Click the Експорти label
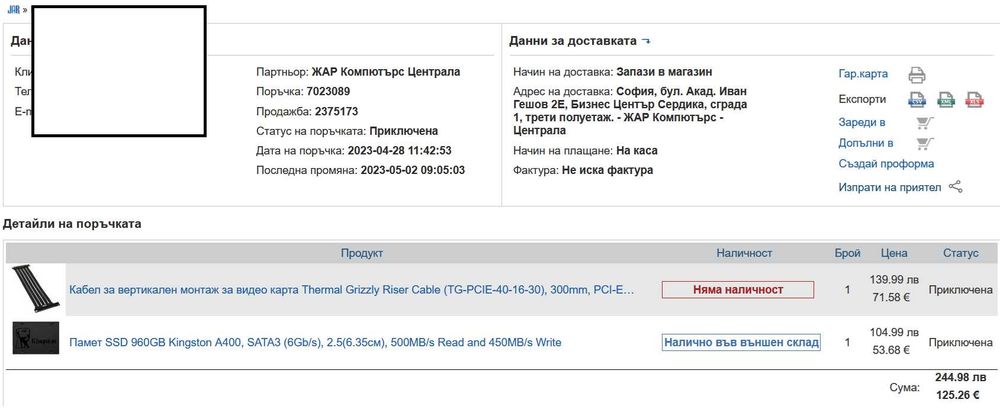Screen dimensions: 1000x416 (x=862, y=100)
